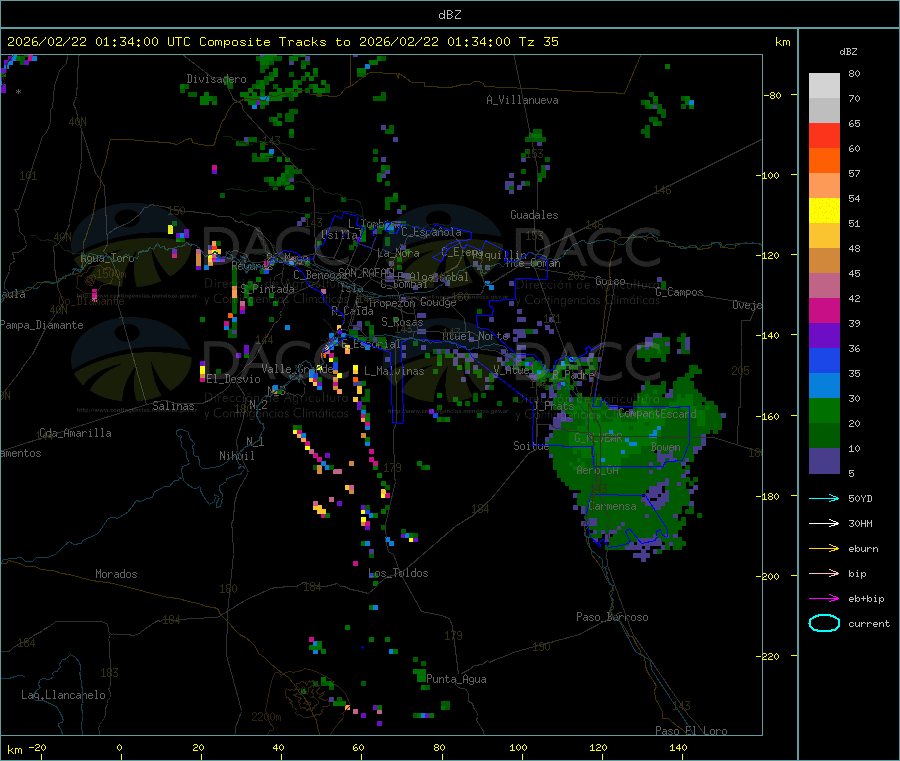Click the 'A_Villanueva' map label
The image size is (900, 761).
click(522, 100)
